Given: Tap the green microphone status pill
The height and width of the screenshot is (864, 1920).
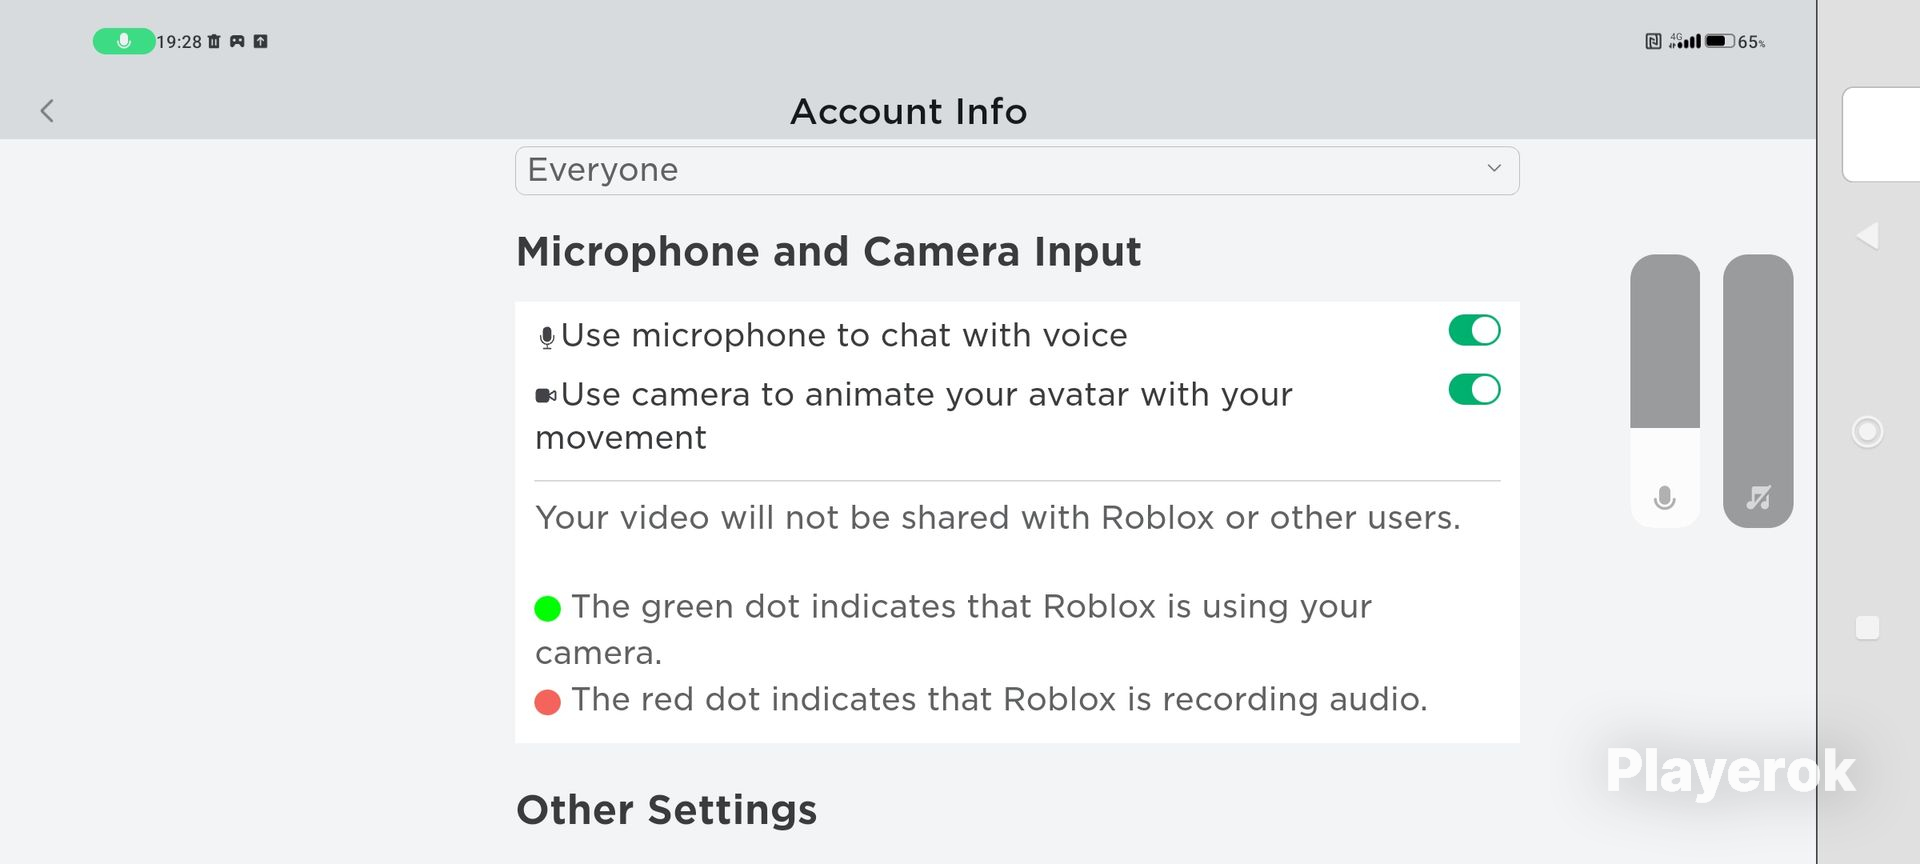Looking at the screenshot, I should 124,41.
